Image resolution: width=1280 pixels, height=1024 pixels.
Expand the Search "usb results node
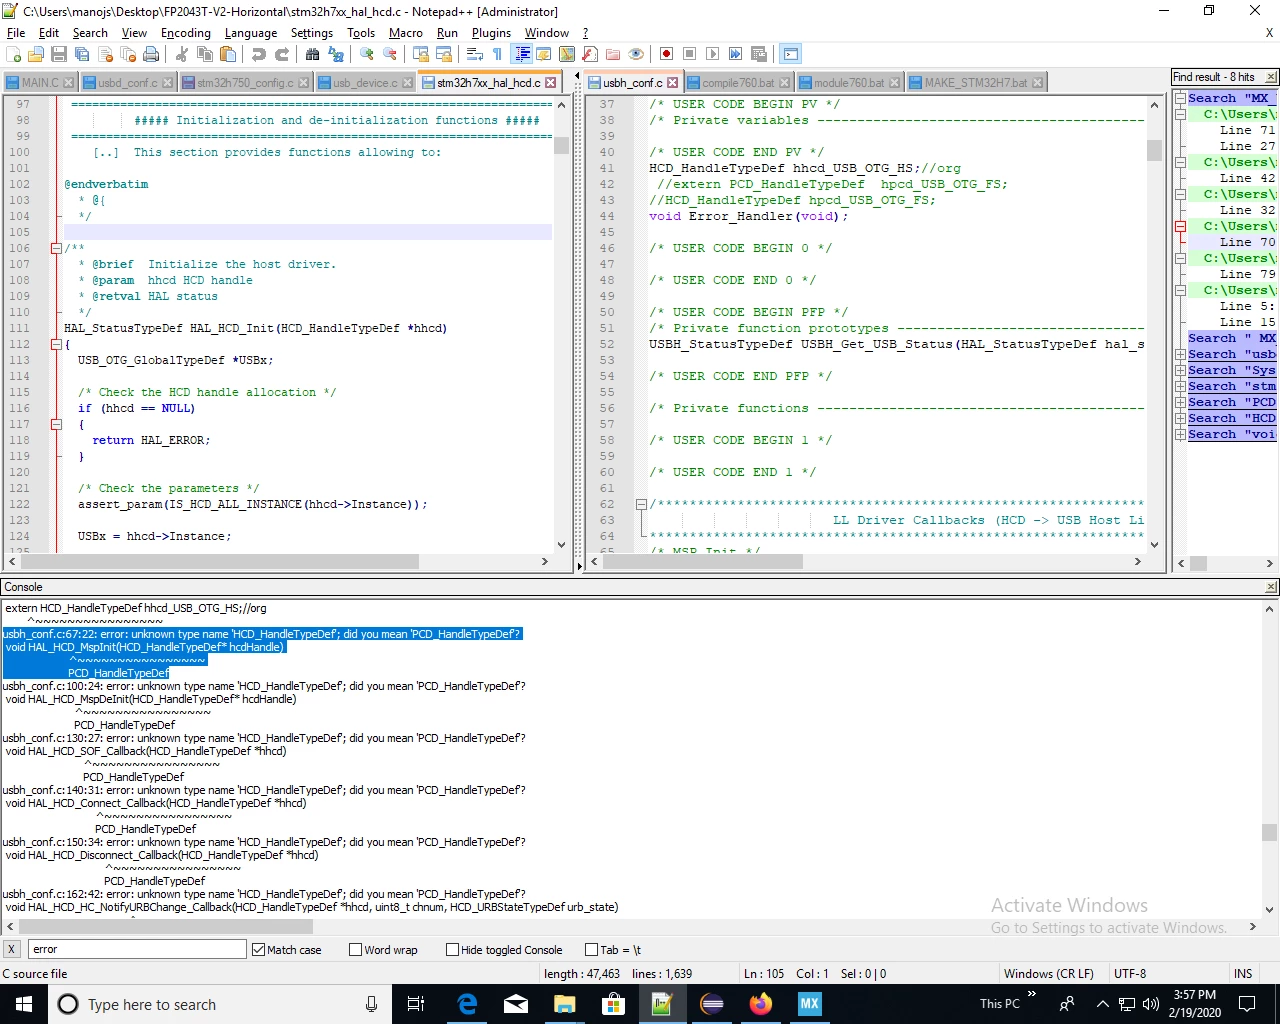(x=1181, y=354)
